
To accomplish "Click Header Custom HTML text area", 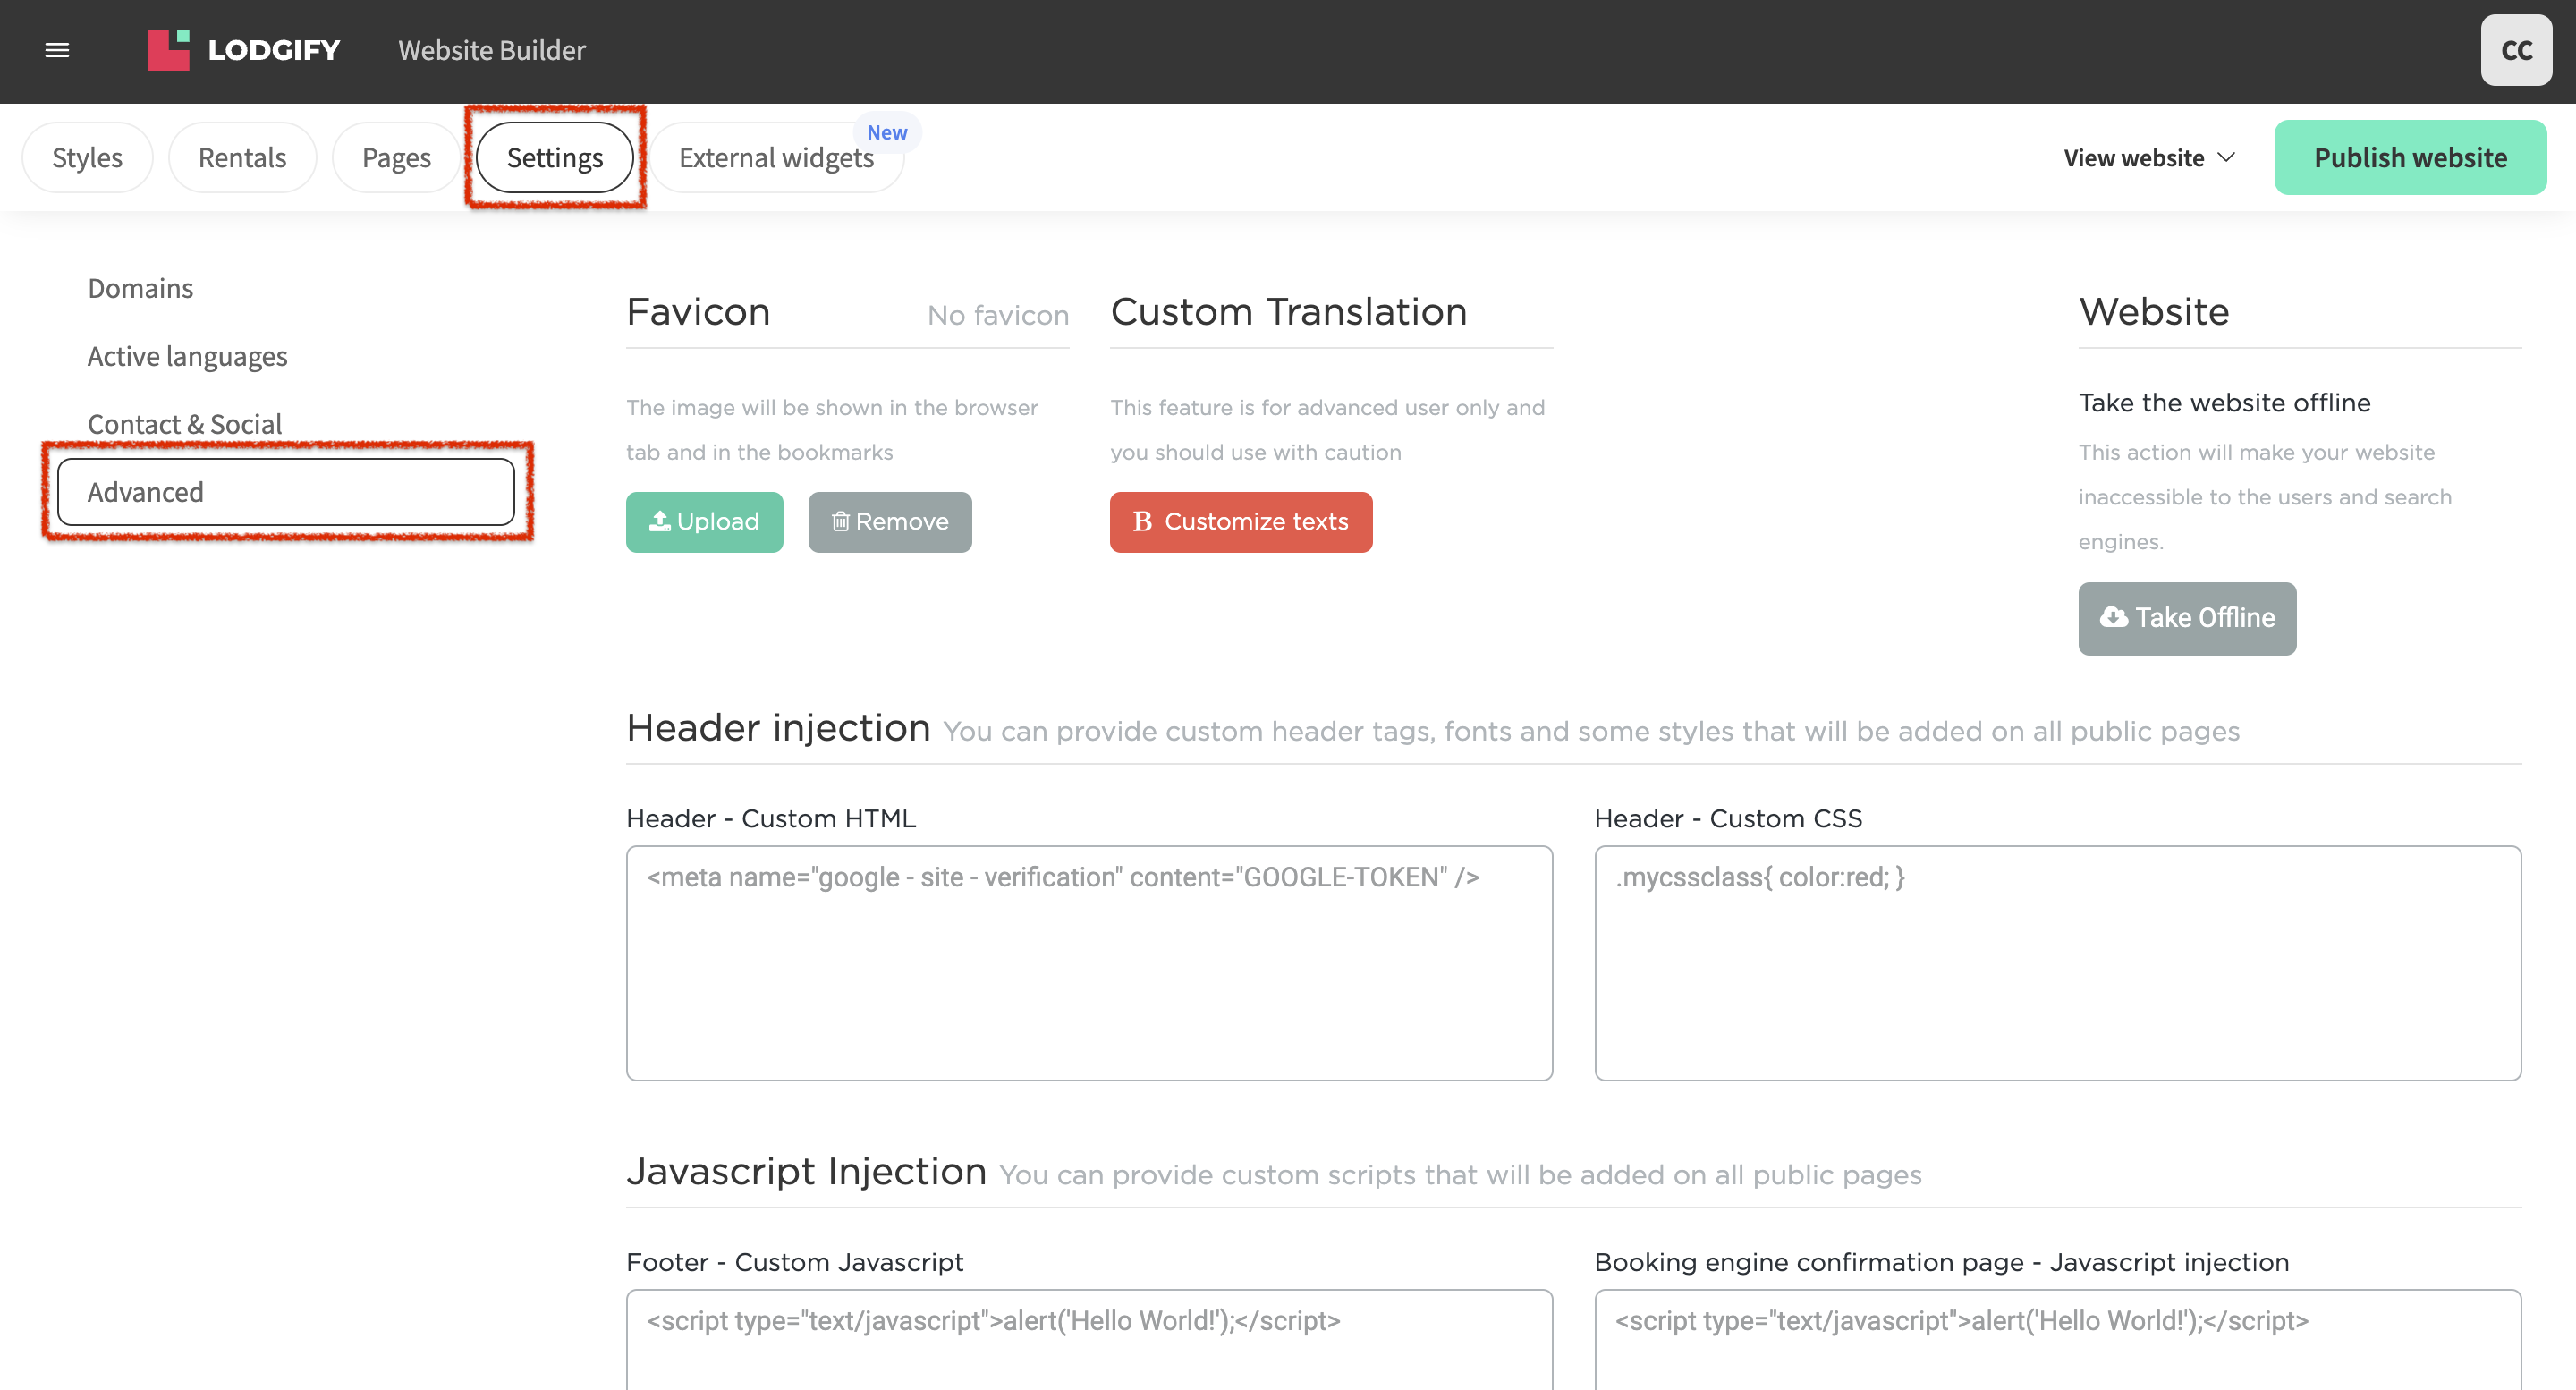I will coord(1088,962).
